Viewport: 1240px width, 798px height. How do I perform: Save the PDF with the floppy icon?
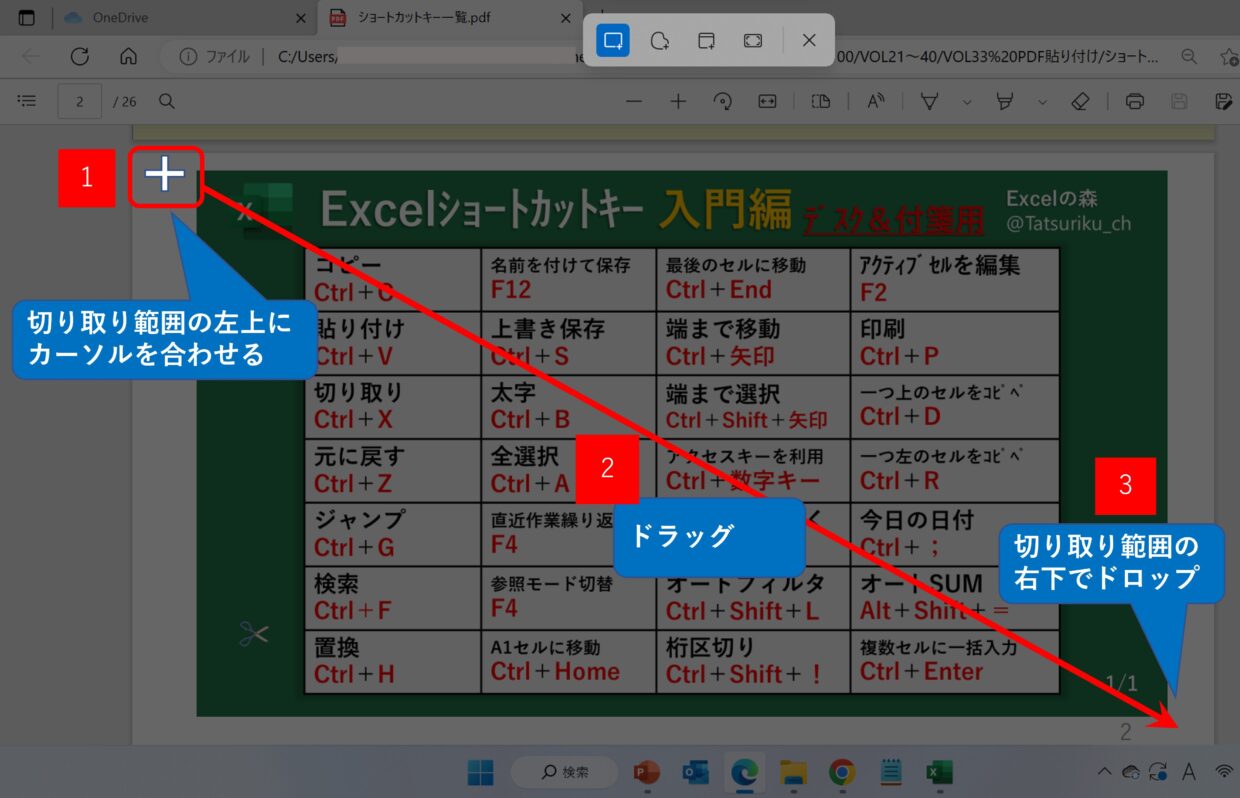point(1179,101)
